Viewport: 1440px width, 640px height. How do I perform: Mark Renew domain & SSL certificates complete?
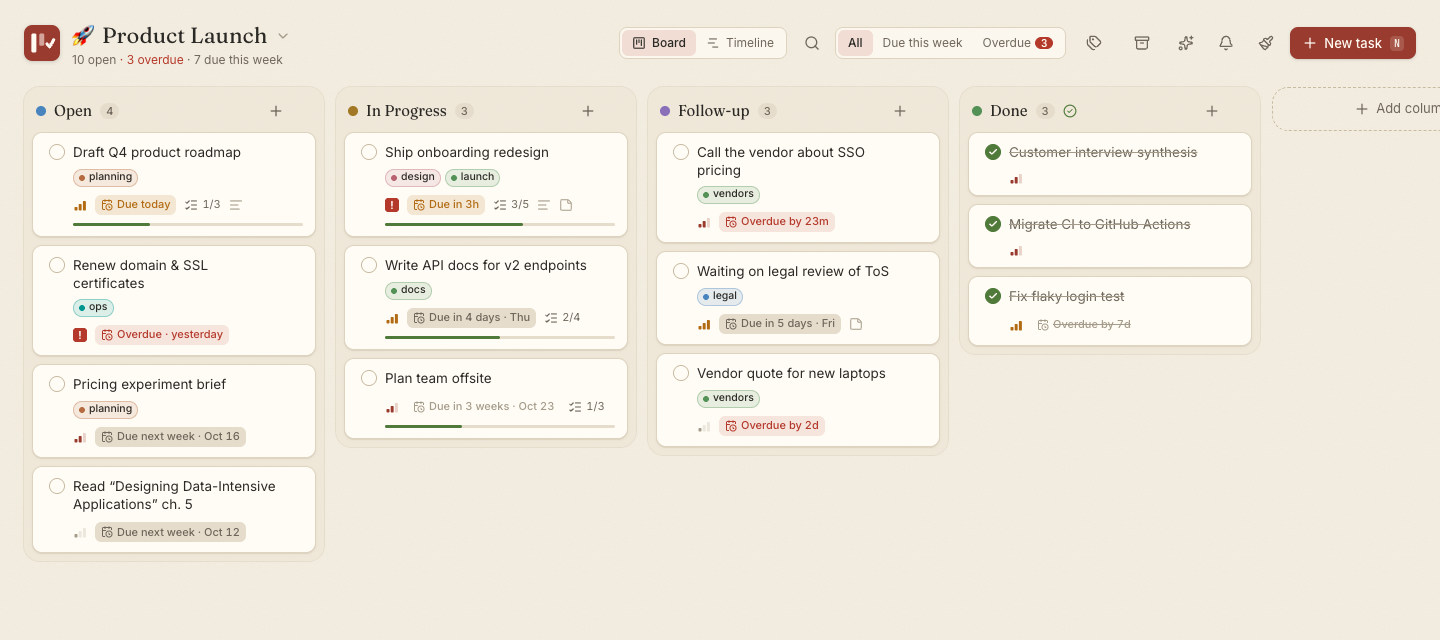pos(57,265)
